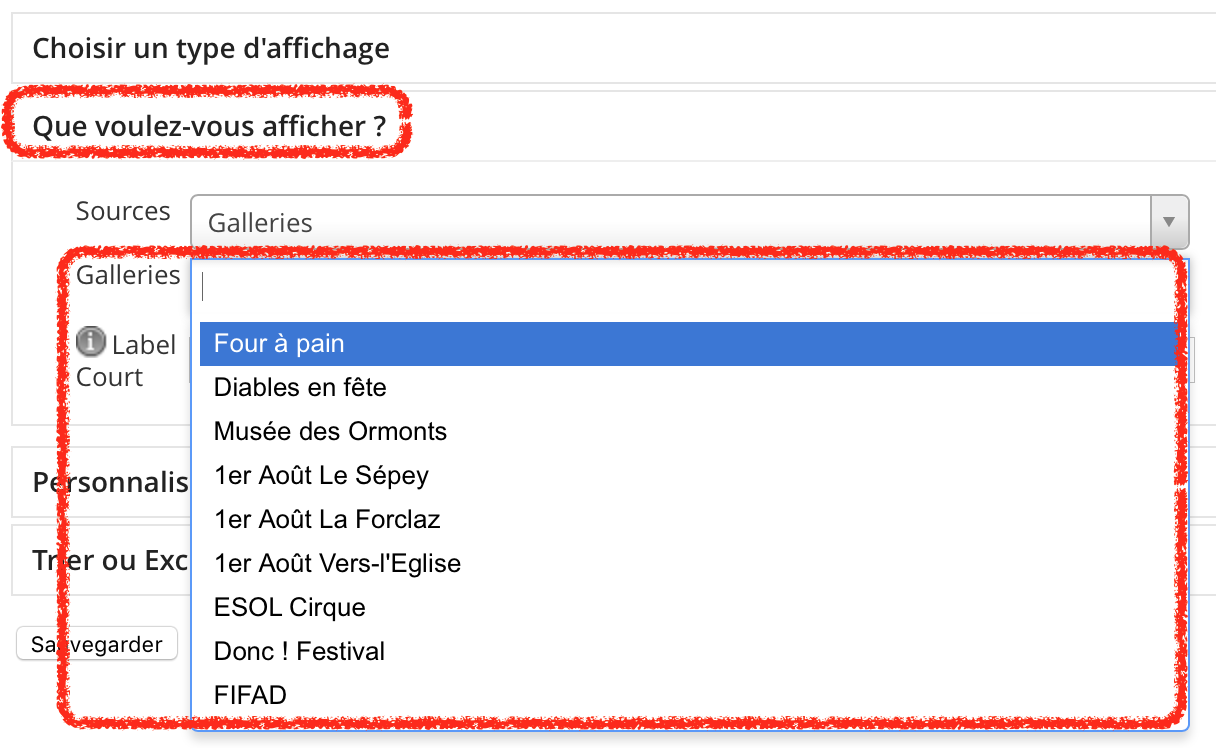Click the Sauvegarder button
Screen dimensions: 1216x748
pyautogui.click(x=97, y=644)
